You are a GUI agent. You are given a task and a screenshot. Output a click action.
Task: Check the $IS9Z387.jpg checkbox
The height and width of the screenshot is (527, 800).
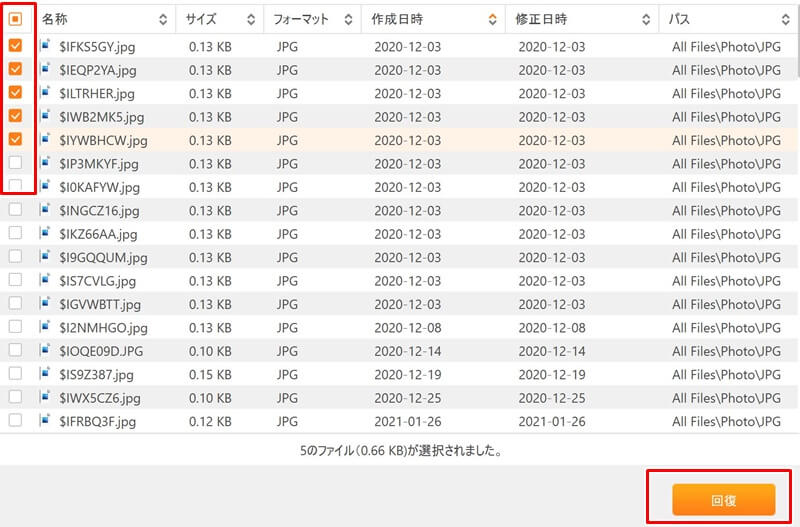(x=15, y=373)
